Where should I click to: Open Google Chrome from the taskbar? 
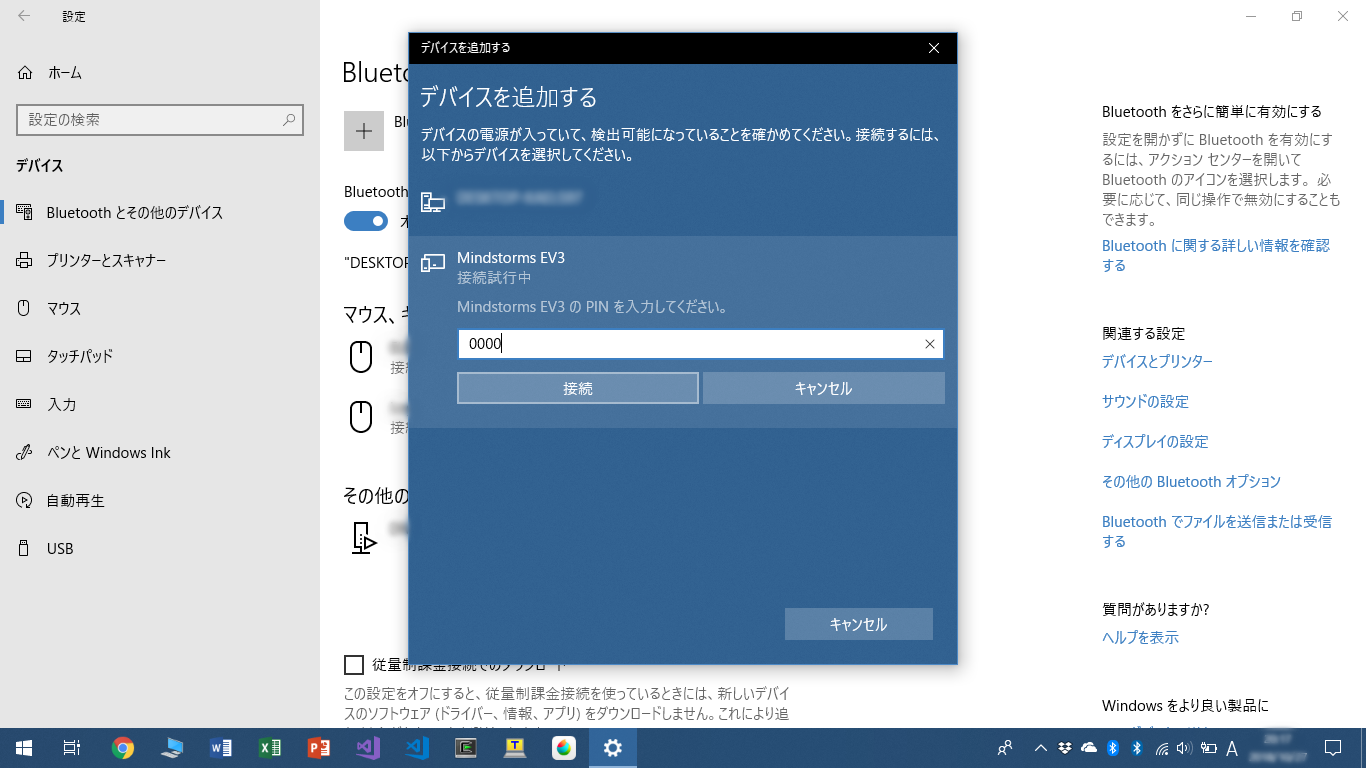[122, 747]
